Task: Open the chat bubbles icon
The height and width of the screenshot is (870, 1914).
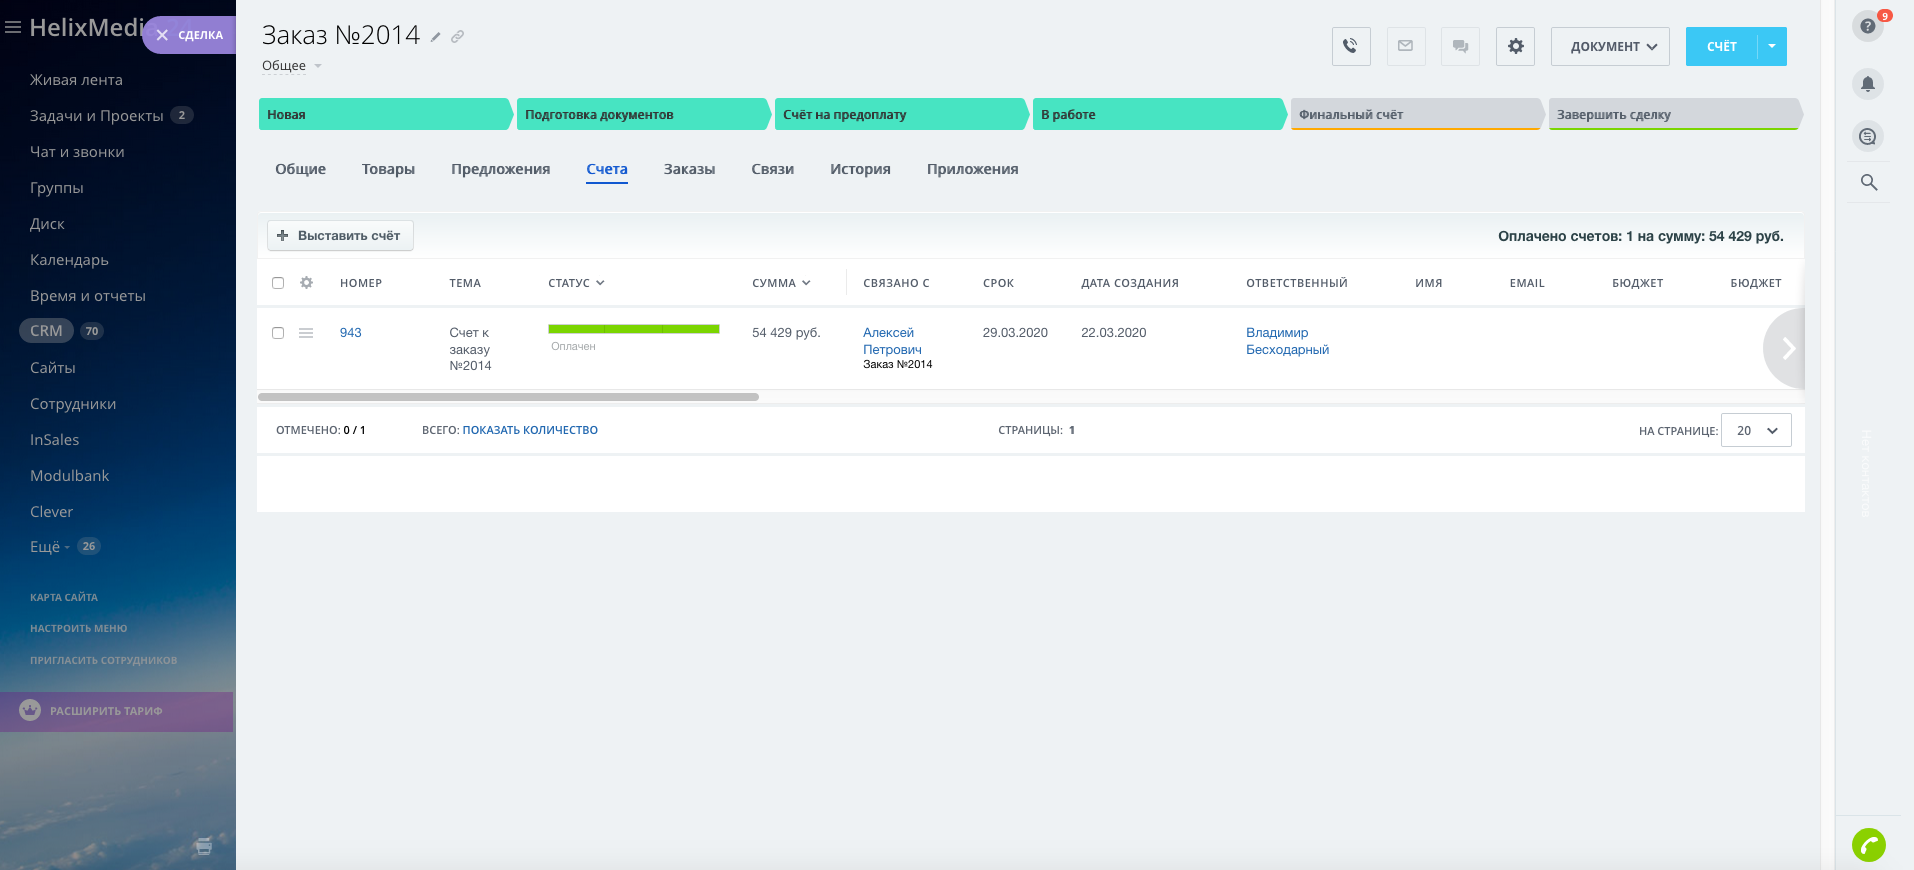Action: tap(1460, 46)
